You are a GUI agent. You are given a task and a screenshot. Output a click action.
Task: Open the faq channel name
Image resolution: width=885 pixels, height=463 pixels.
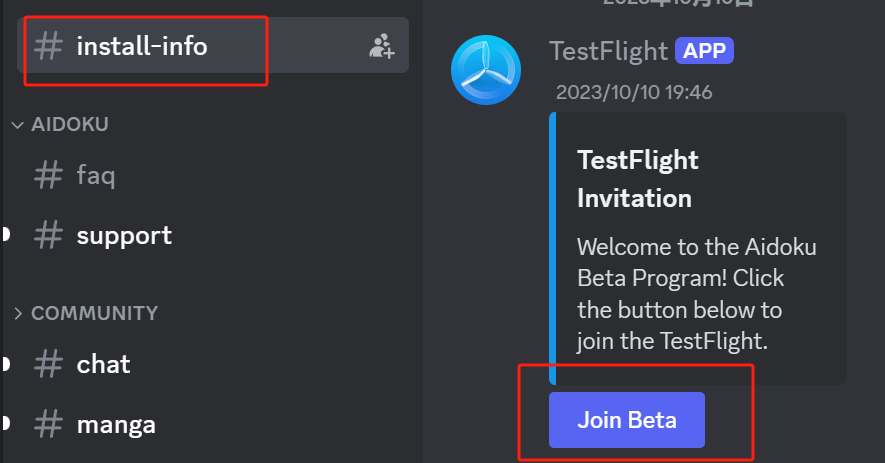click(96, 175)
